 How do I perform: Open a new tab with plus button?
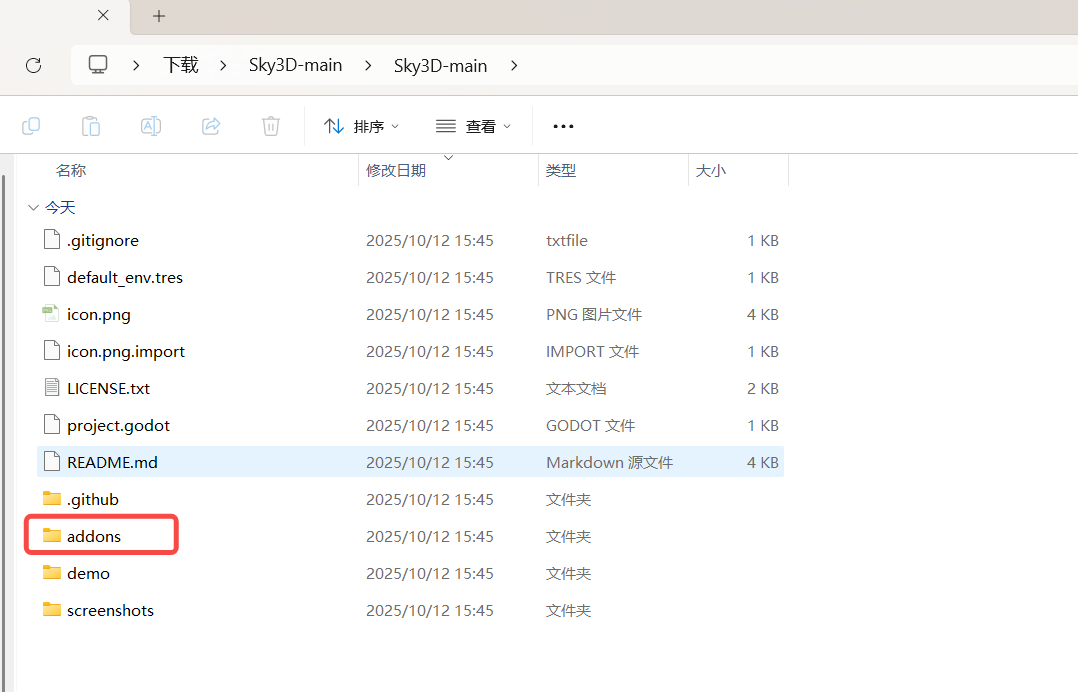coord(159,16)
